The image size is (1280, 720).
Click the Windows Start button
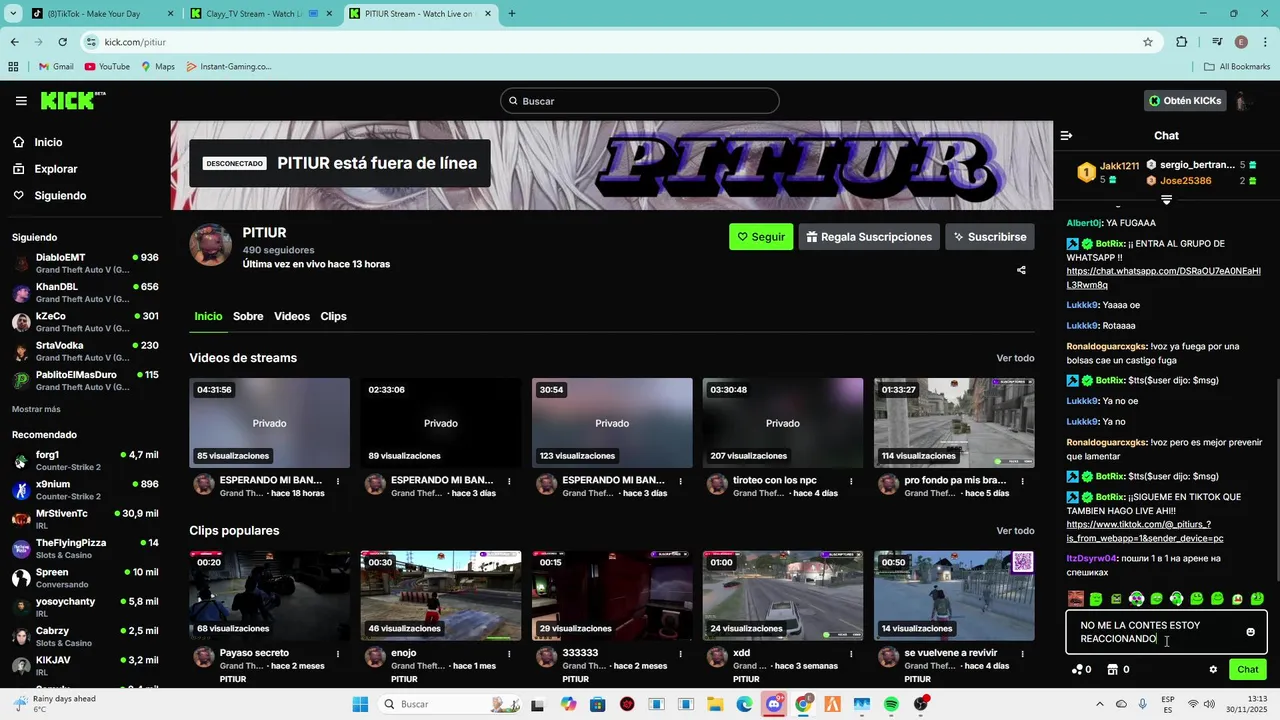pyautogui.click(x=360, y=704)
